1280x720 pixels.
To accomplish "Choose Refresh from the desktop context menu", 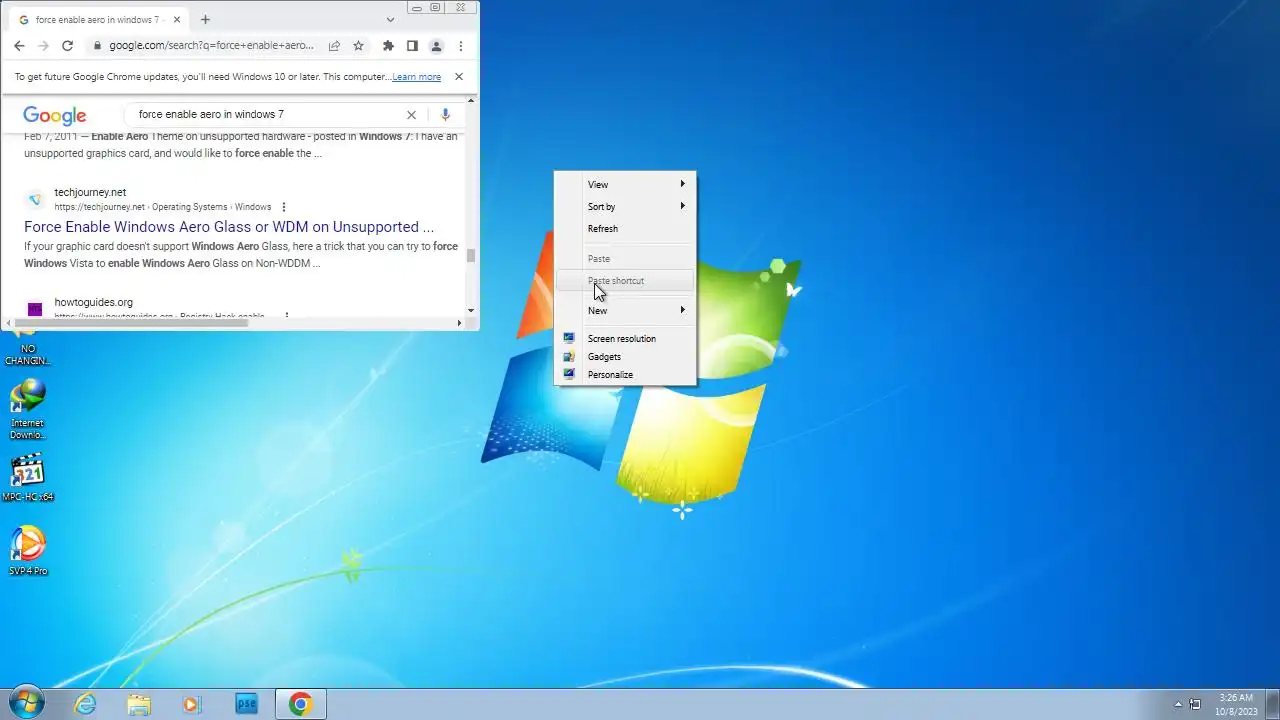I will click(x=625, y=229).
